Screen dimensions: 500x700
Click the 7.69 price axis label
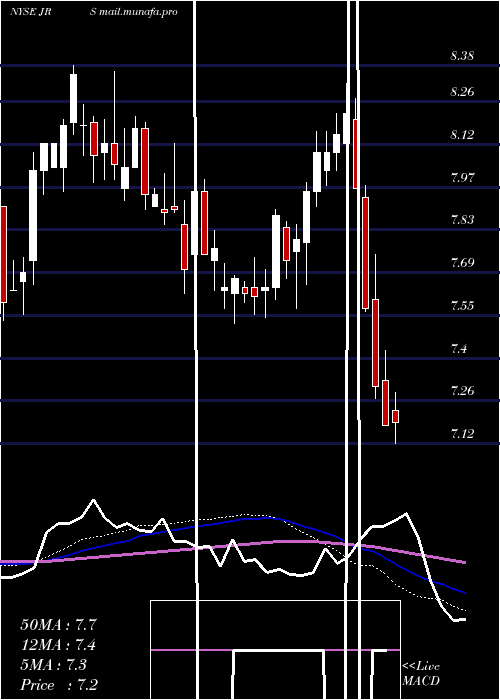pyautogui.click(x=462, y=262)
